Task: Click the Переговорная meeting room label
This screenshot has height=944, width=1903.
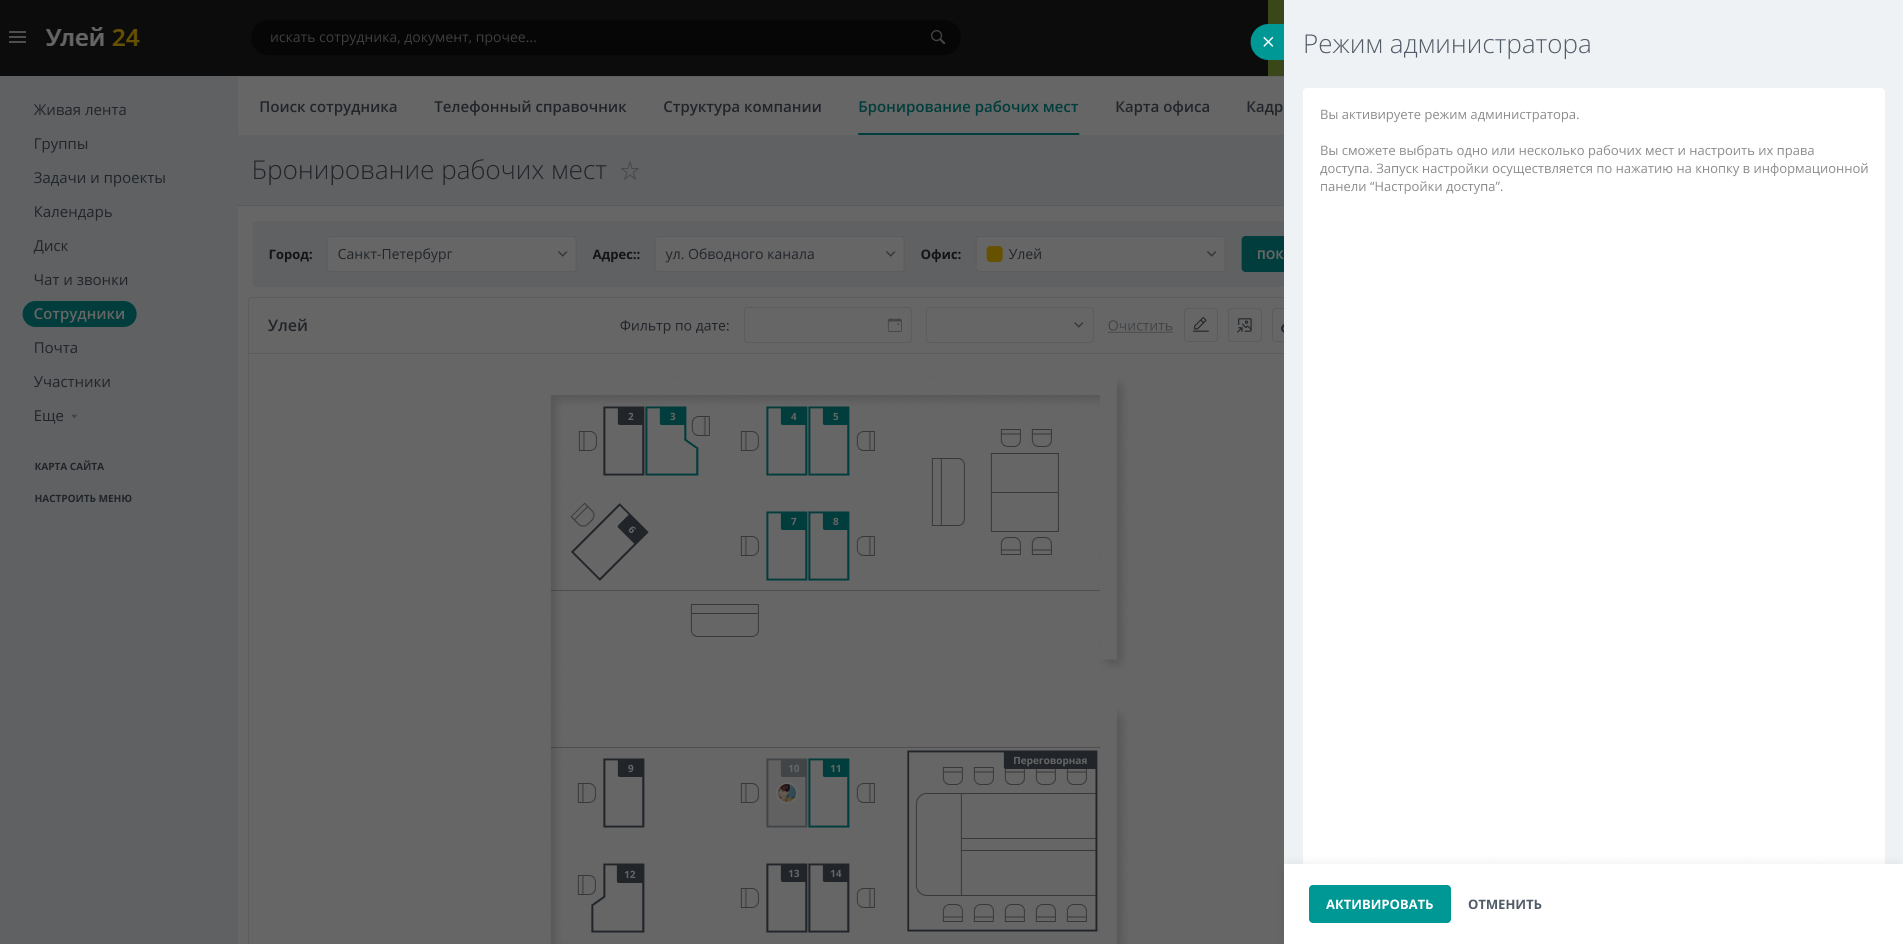Action: coord(1049,760)
